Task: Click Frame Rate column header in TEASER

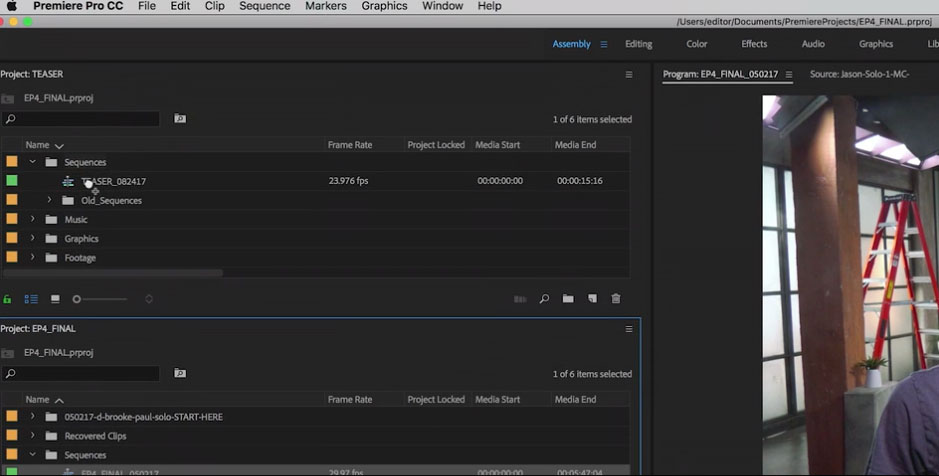Action: coord(350,145)
